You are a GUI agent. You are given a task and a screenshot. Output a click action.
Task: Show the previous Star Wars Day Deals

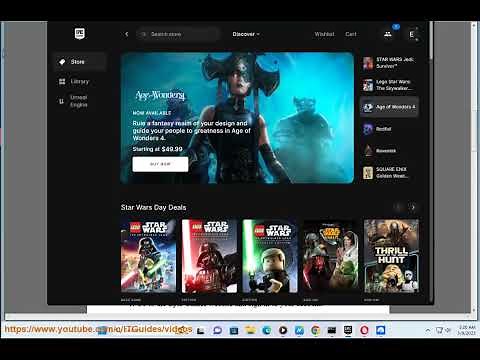(x=398, y=207)
